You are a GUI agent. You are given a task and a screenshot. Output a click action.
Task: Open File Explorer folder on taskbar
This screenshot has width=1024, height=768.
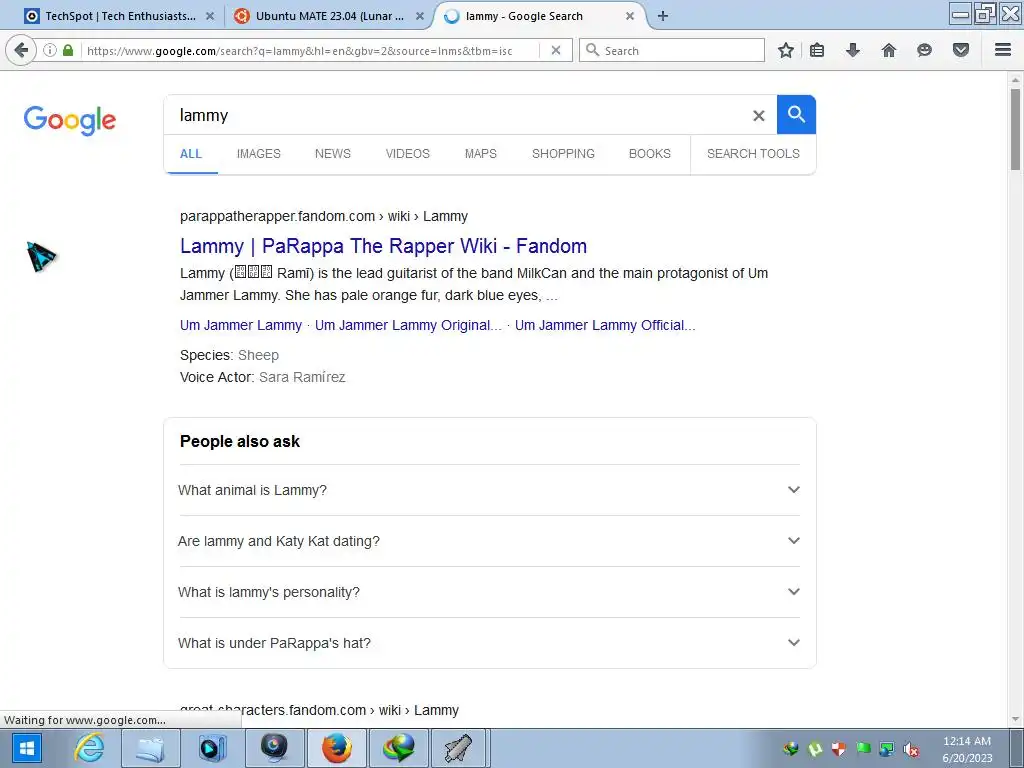151,748
